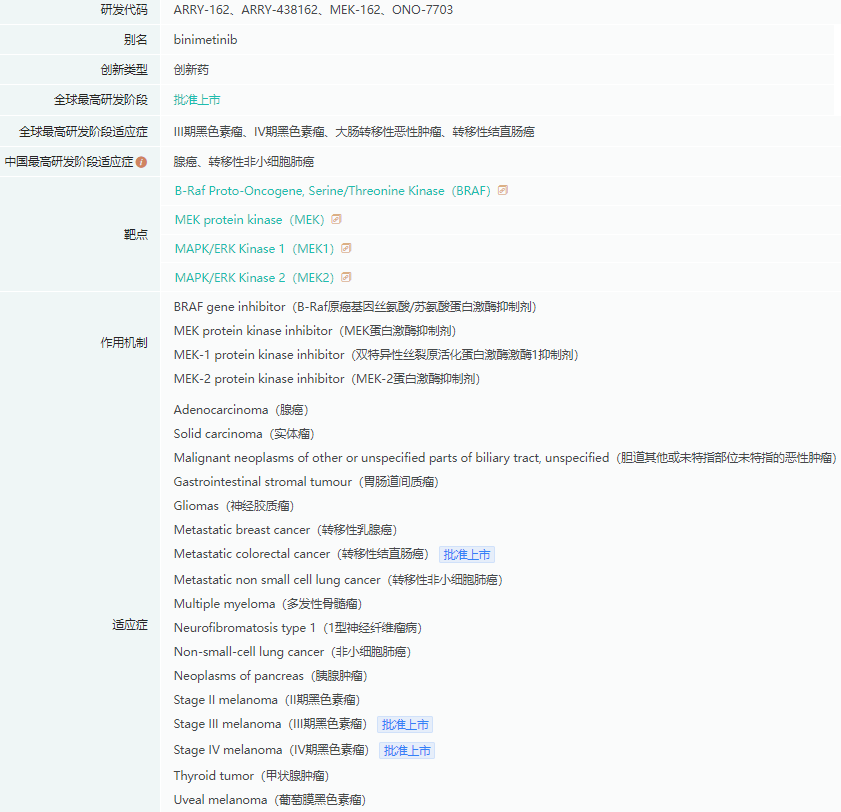
Task: Click 腺癌、转移性非小细胞肺癌 China indication text
Action: (x=244, y=162)
